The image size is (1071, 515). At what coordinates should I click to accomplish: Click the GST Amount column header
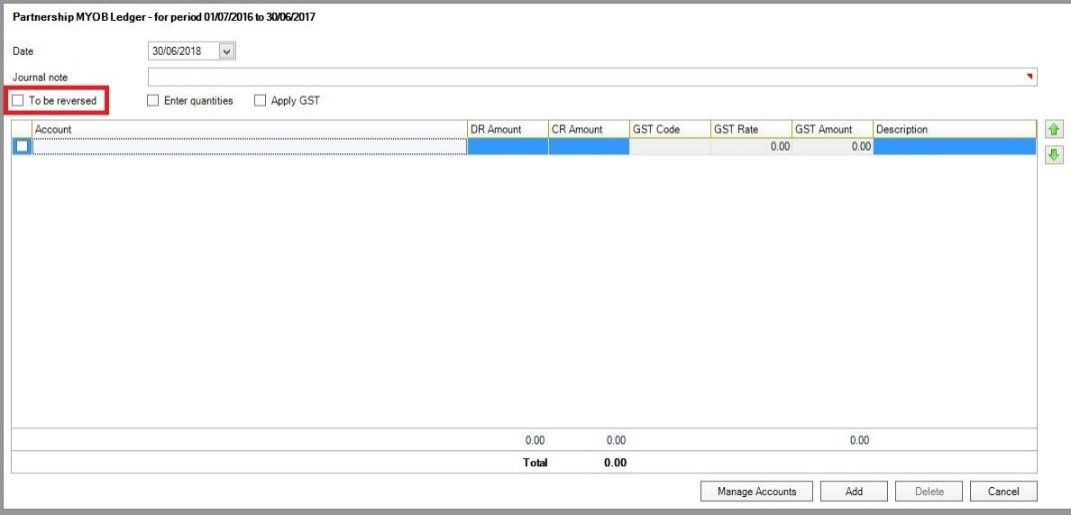(831, 129)
